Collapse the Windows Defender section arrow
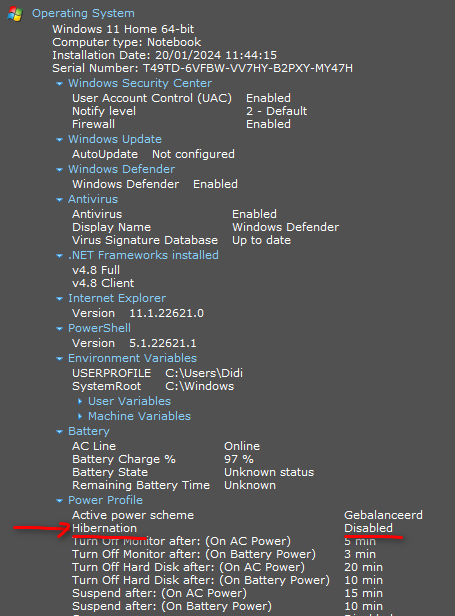This screenshot has width=455, height=616. coord(59,170)
